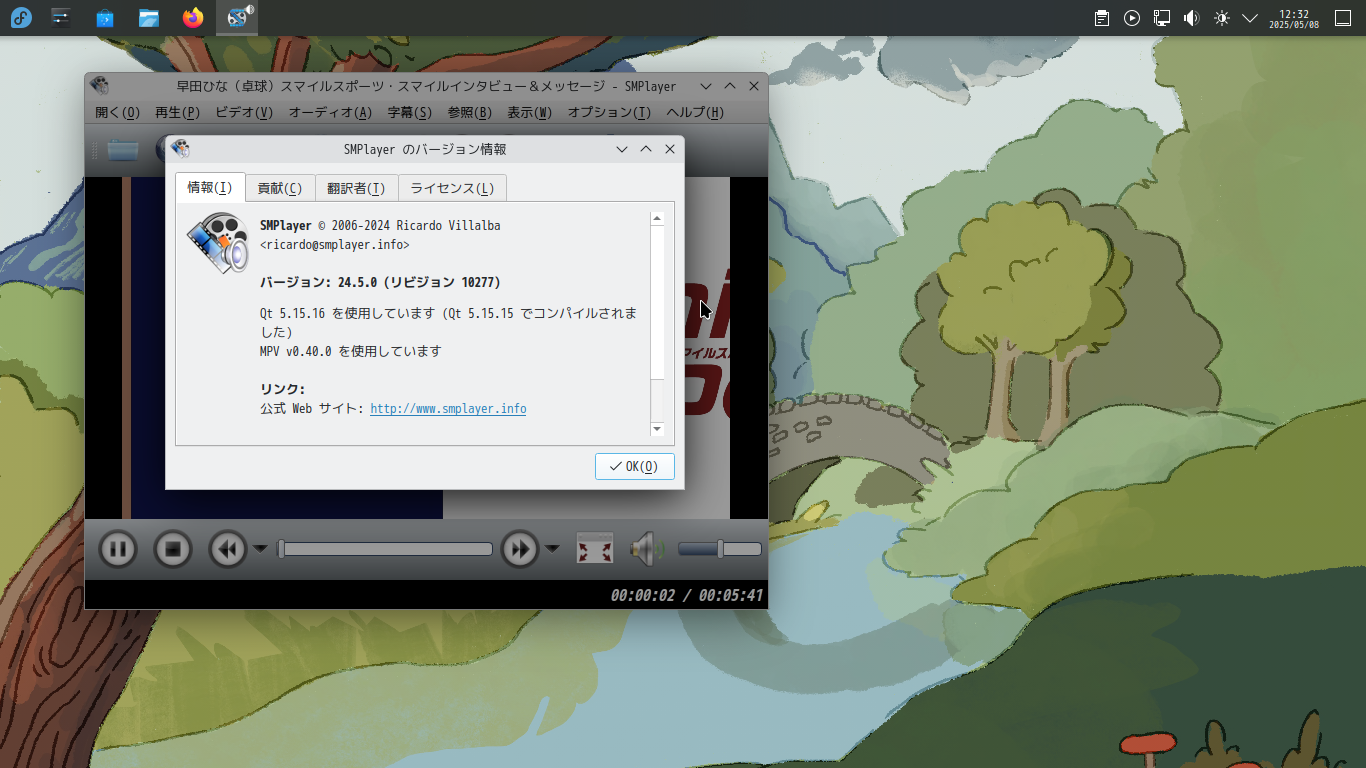The image size is (1366, 768).
Task: Open the Fedora application launcher
Action: (20, 18)
